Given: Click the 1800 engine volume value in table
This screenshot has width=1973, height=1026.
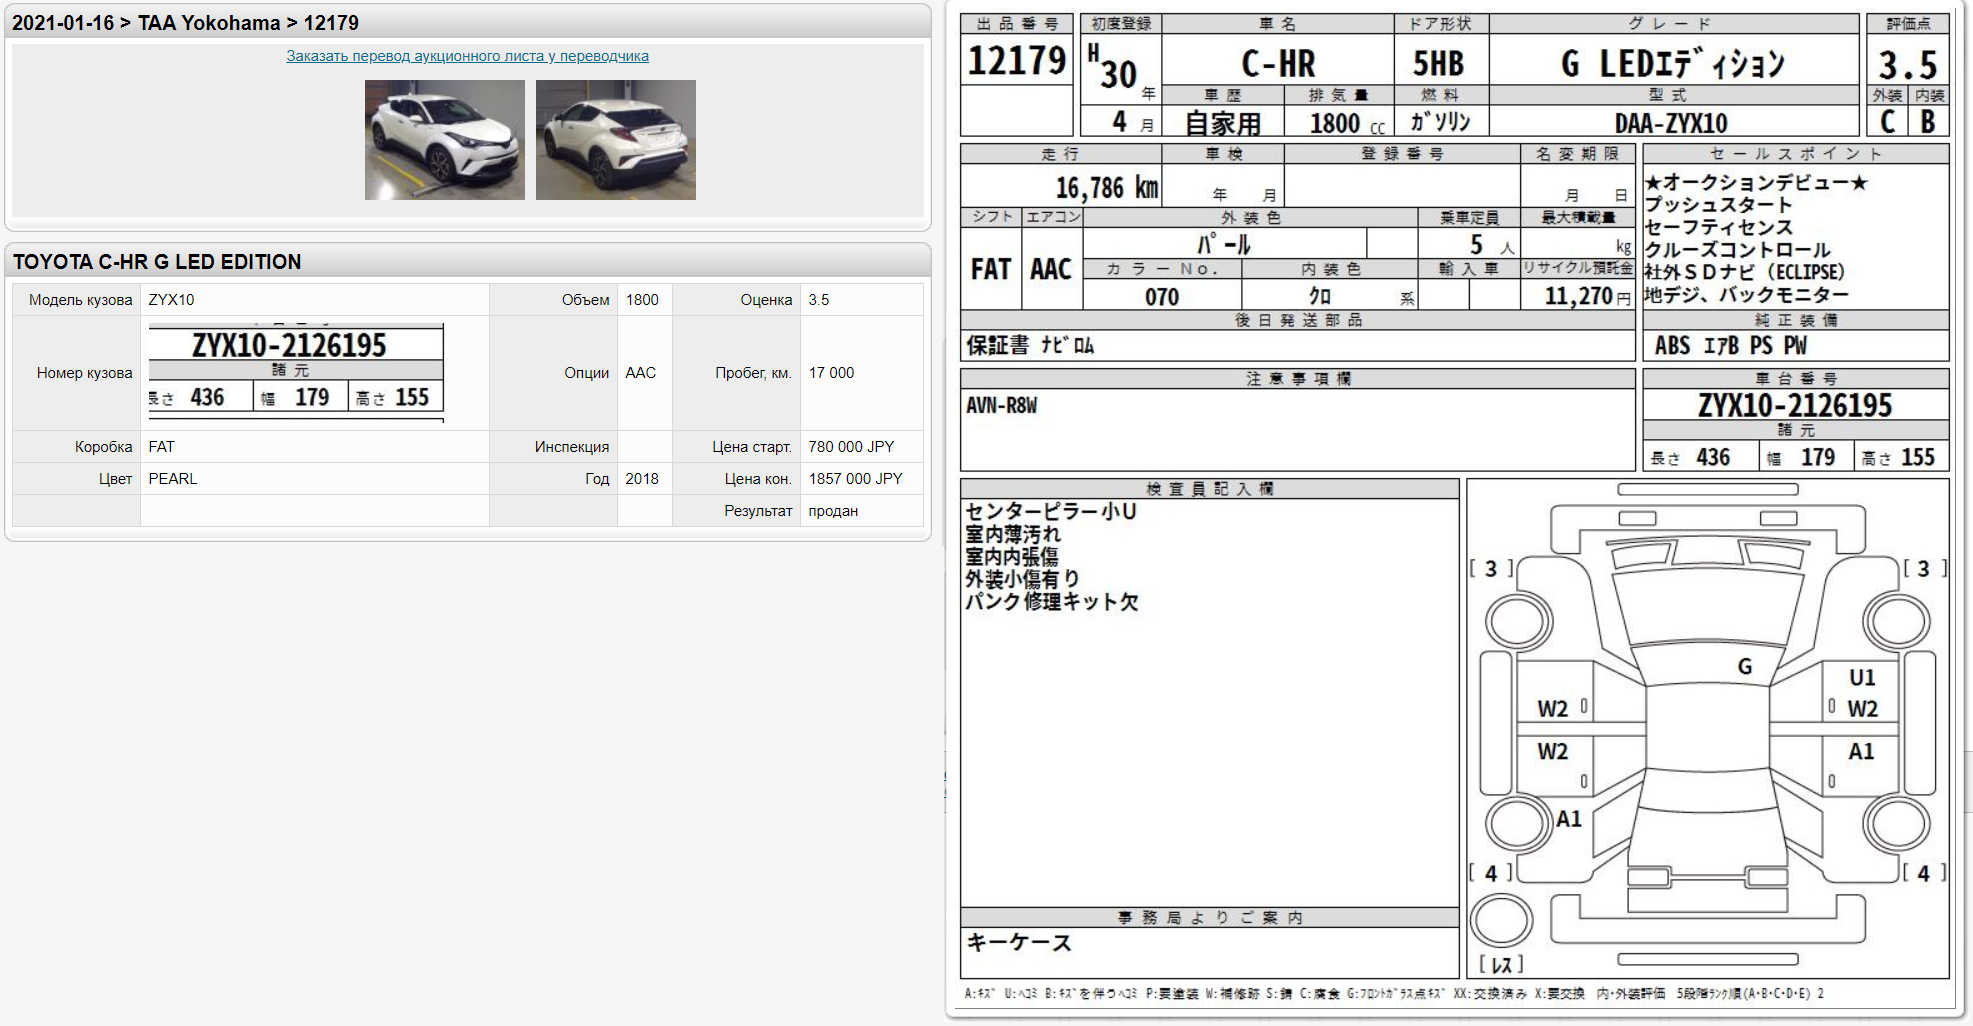Looking at the screenshot, I should pos(642,300).
